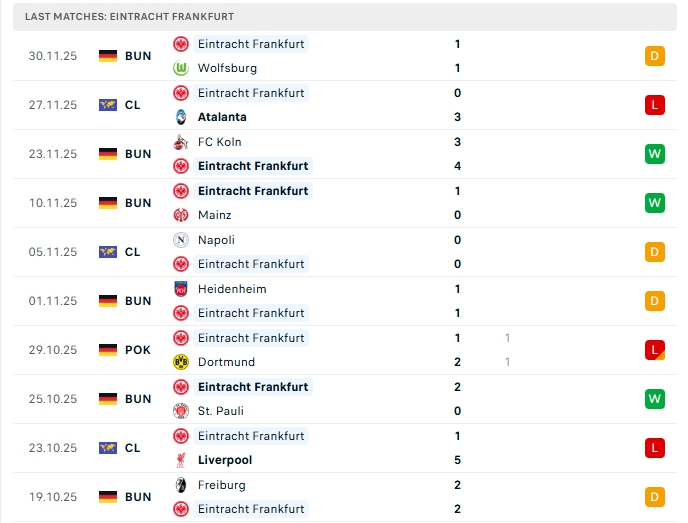Viewport: 688px width, 523px height.
Task: Click the St. Pauli club crest
Action: (x=181, y=411)
